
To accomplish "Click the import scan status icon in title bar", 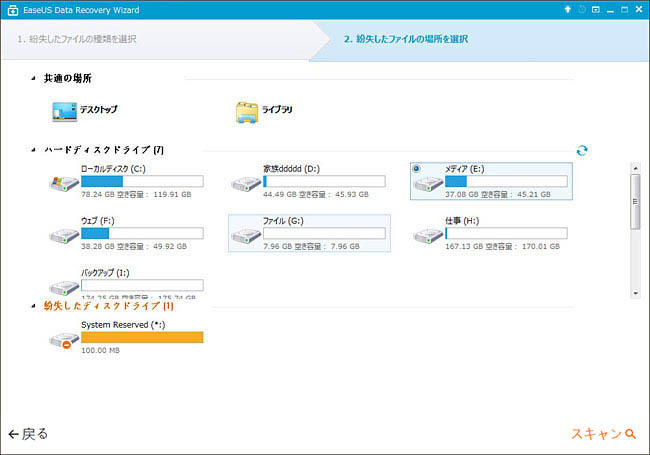I will 596,9.
